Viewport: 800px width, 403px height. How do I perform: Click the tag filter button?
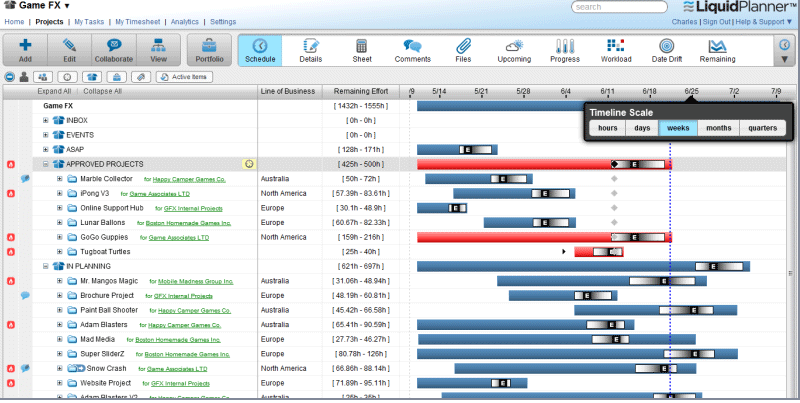(x=141, y=77)
